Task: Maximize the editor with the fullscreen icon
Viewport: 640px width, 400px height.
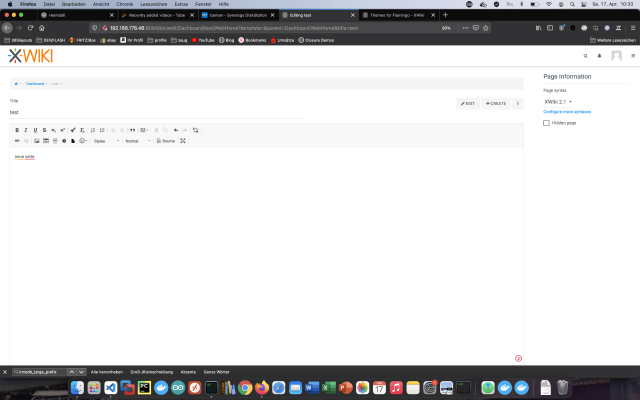Action: (183, 141)
